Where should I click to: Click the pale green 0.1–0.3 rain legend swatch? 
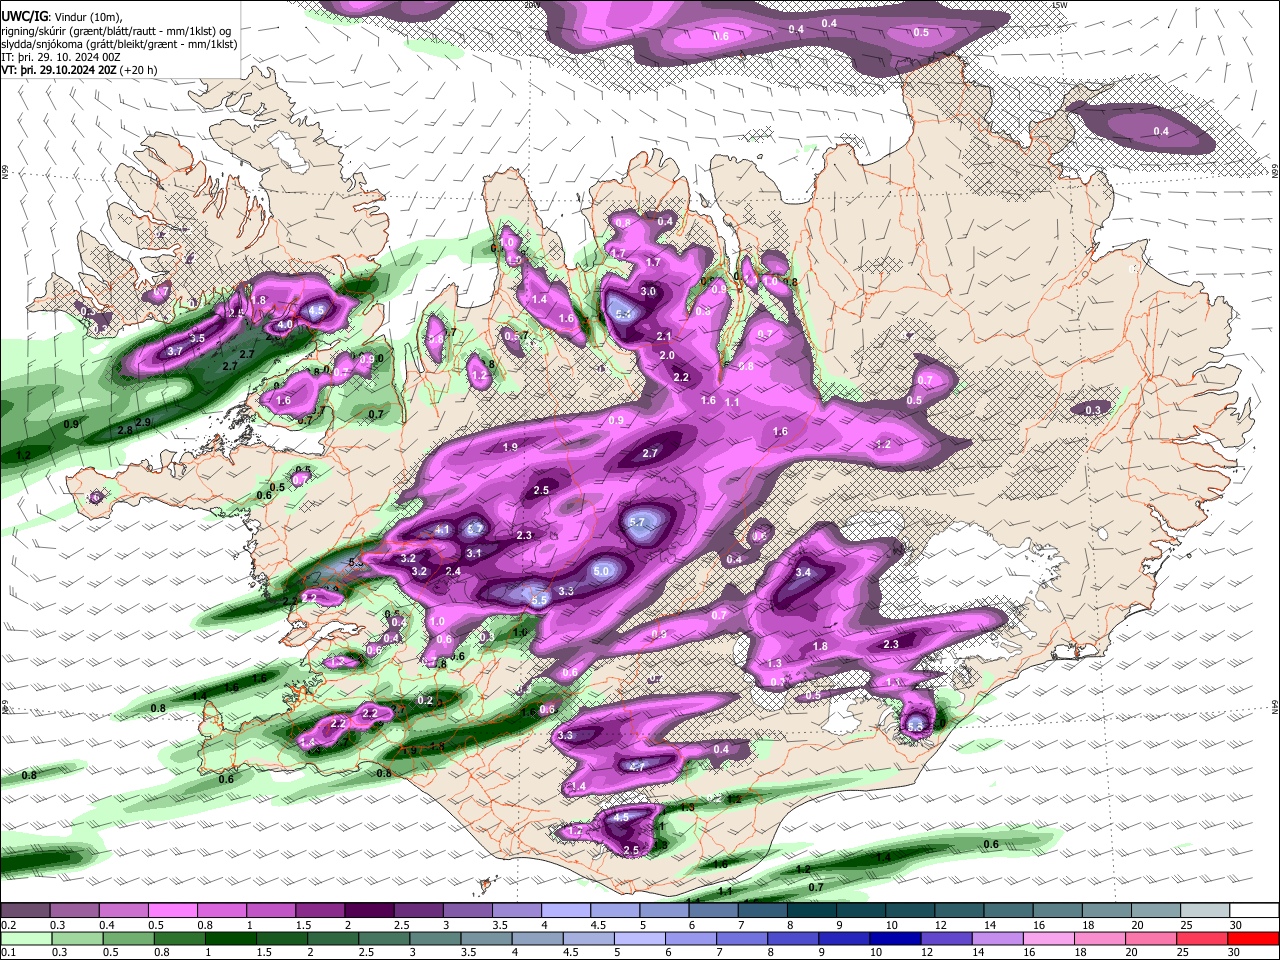(26, 938)
